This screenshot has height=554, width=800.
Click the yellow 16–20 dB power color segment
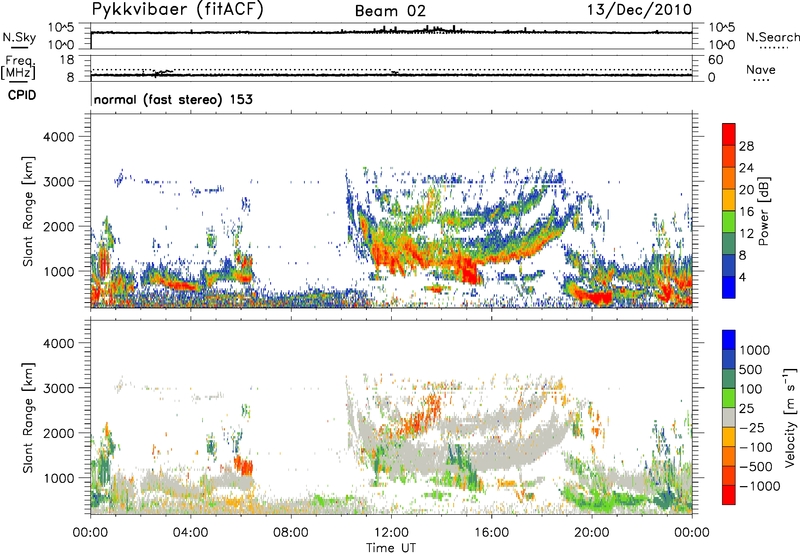[x=729, y=200]
